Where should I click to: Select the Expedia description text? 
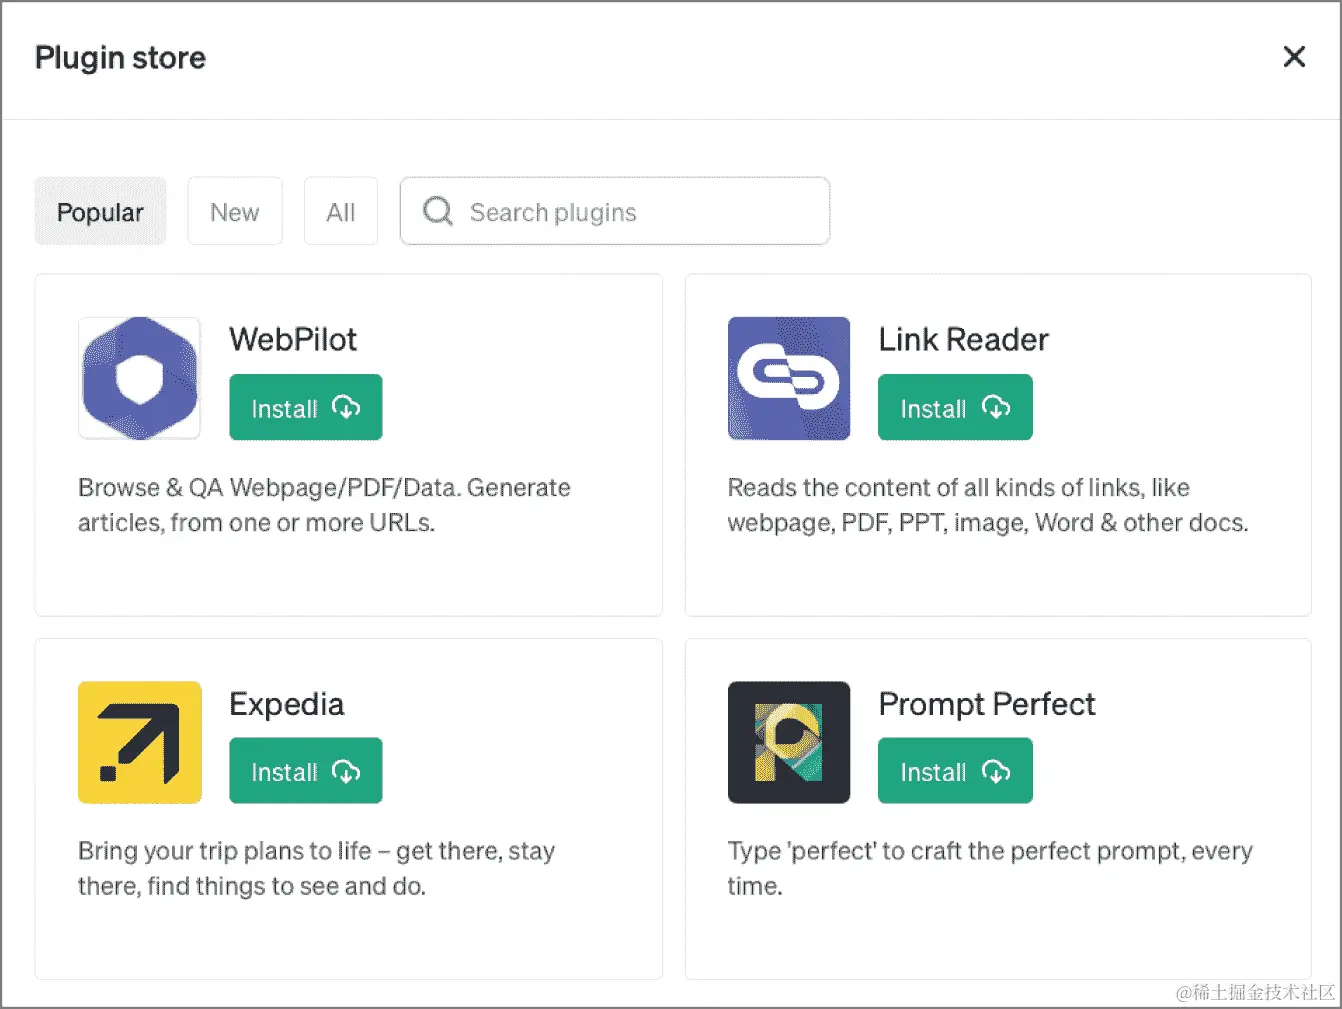(x=316, y=868)
